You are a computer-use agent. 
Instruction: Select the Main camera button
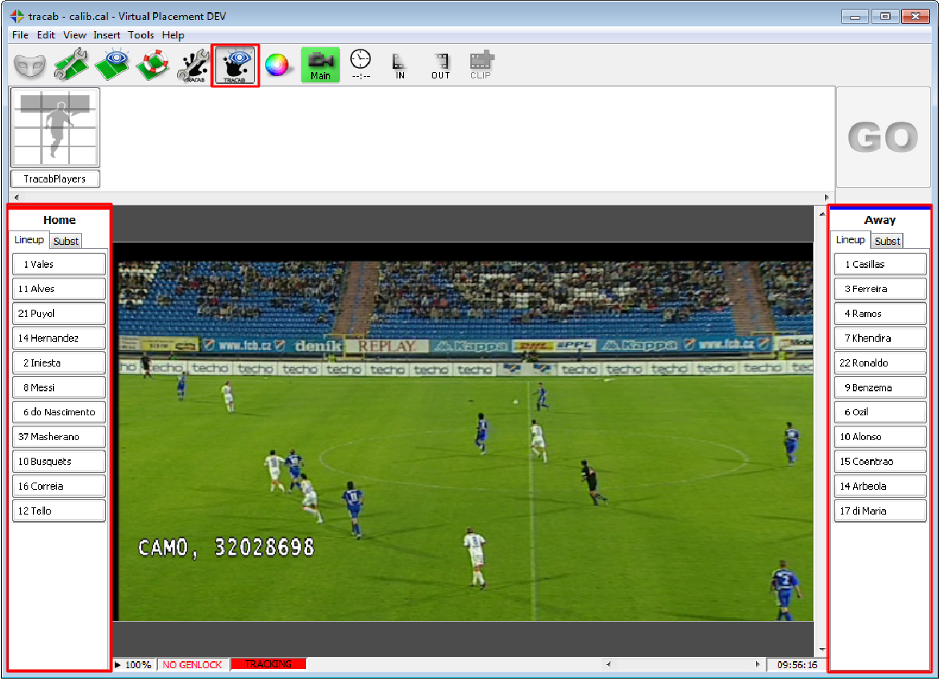pos(320,65)
